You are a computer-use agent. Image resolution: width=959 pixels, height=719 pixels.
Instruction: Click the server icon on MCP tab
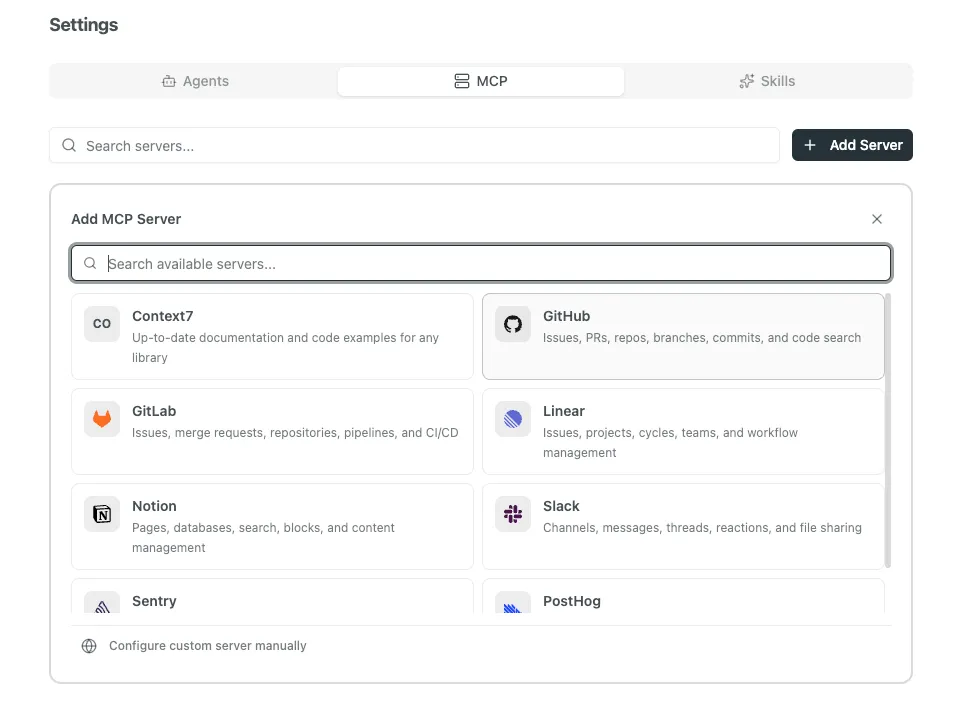pos(462,81)
